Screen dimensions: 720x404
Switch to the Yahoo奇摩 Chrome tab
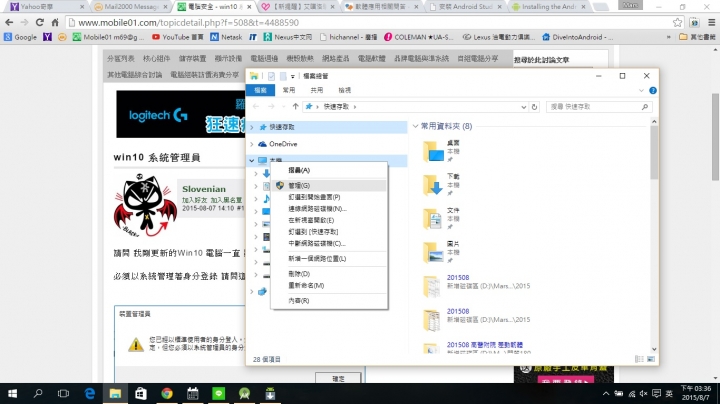click(x=46, y=6)
